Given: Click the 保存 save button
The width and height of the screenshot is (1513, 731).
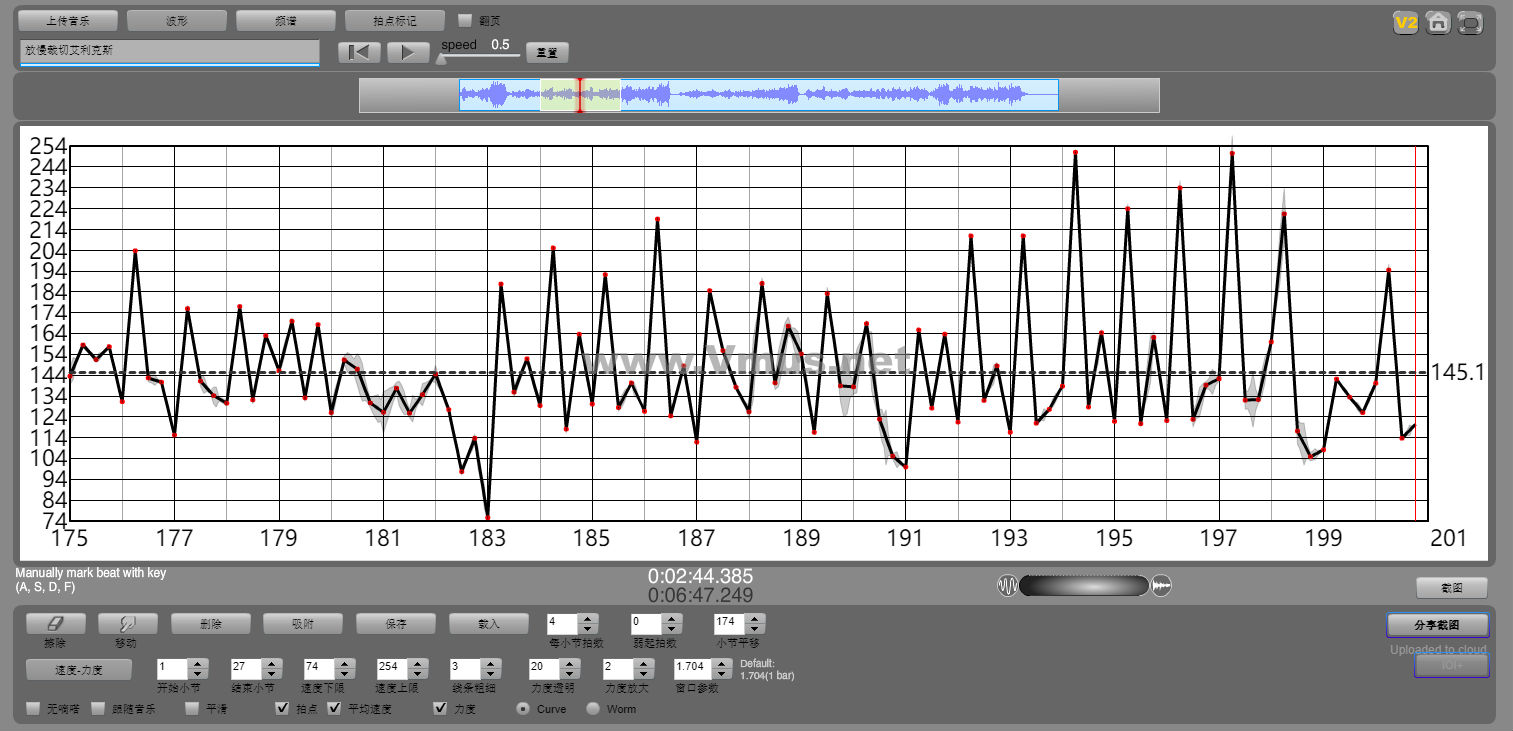Looking at the screenshot, I should 396,623.
